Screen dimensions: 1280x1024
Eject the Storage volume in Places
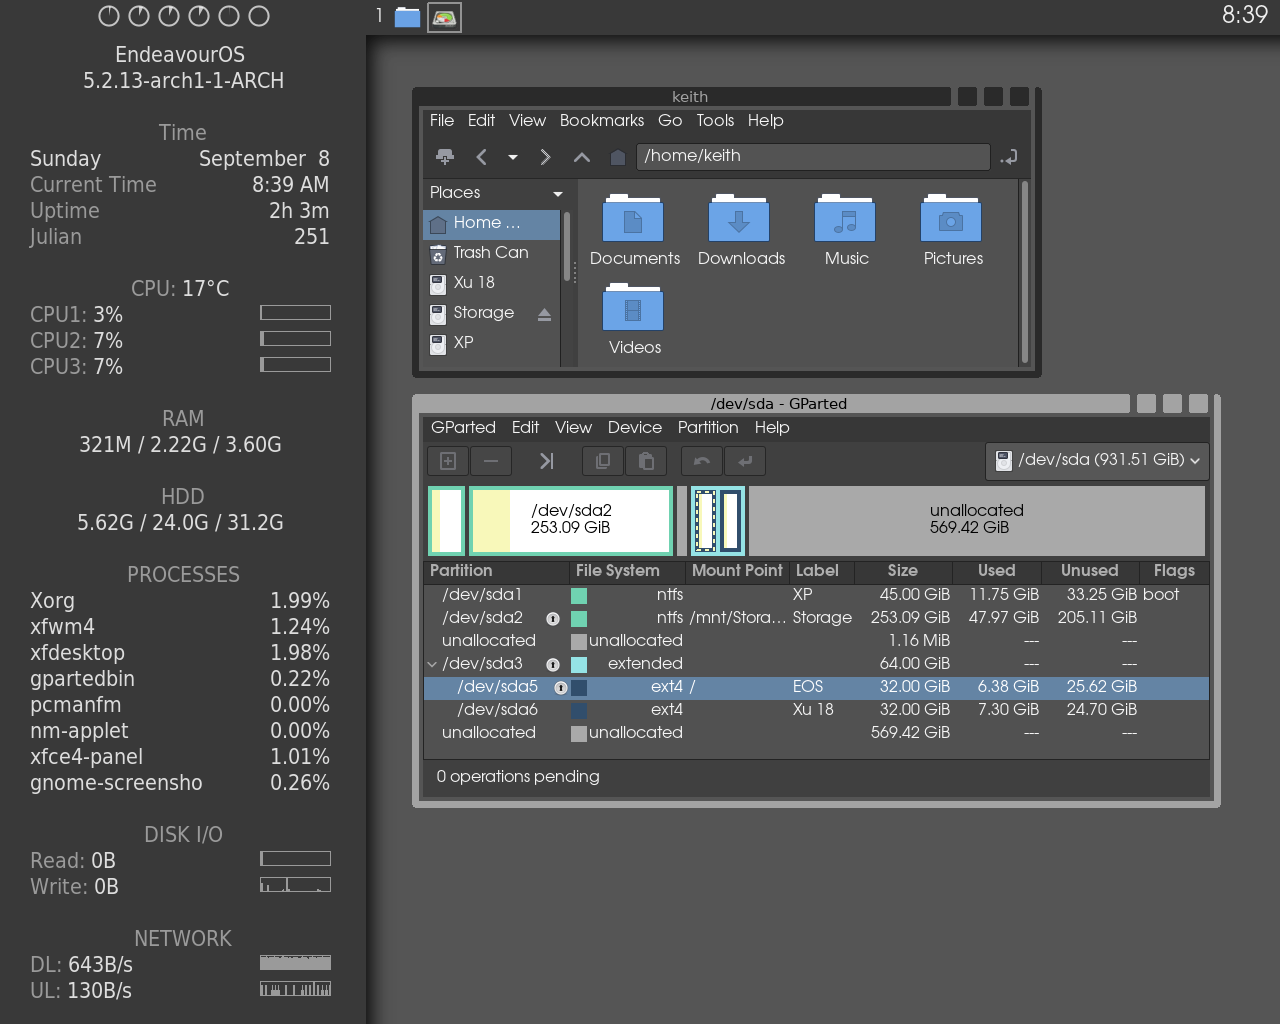(544, 314)
